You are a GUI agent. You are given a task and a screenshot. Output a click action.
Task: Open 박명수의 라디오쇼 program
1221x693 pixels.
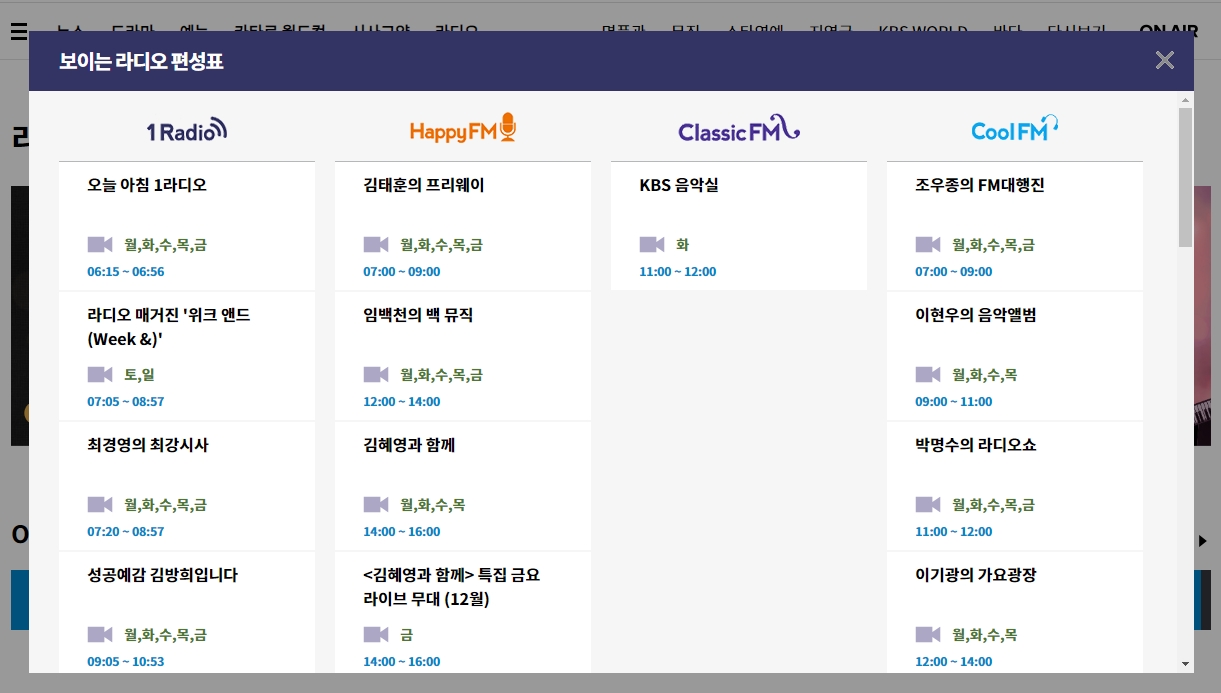[x=976, y=445]
